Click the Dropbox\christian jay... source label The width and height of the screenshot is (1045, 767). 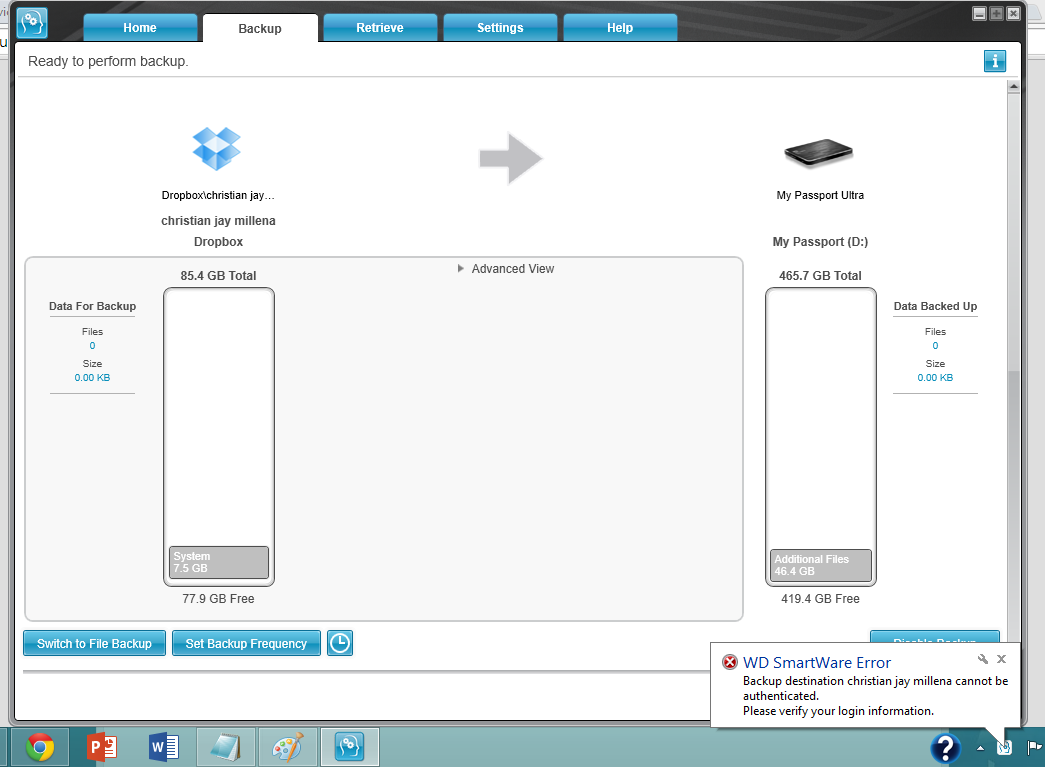[x=218, y=195]
